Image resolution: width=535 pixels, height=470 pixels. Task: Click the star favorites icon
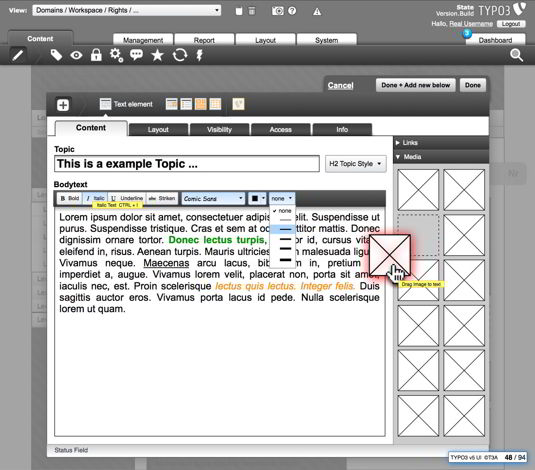[157, 55]
